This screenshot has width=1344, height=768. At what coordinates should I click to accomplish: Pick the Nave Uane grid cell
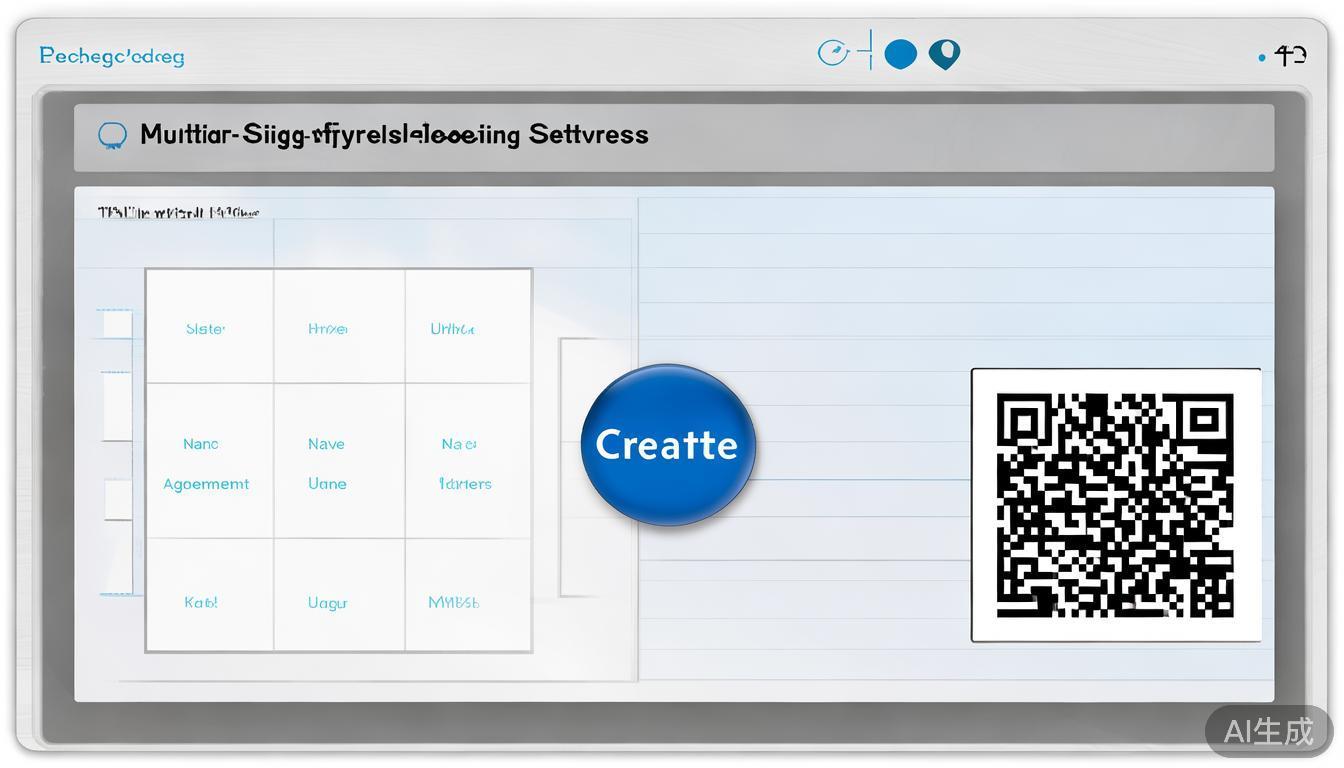(327, 463)
